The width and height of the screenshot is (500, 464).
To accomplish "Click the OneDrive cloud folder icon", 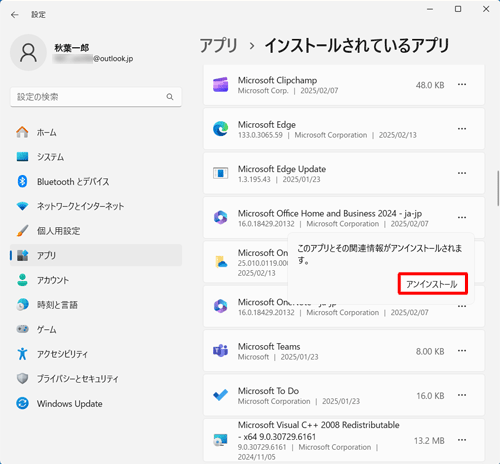I will pos(221,262).
